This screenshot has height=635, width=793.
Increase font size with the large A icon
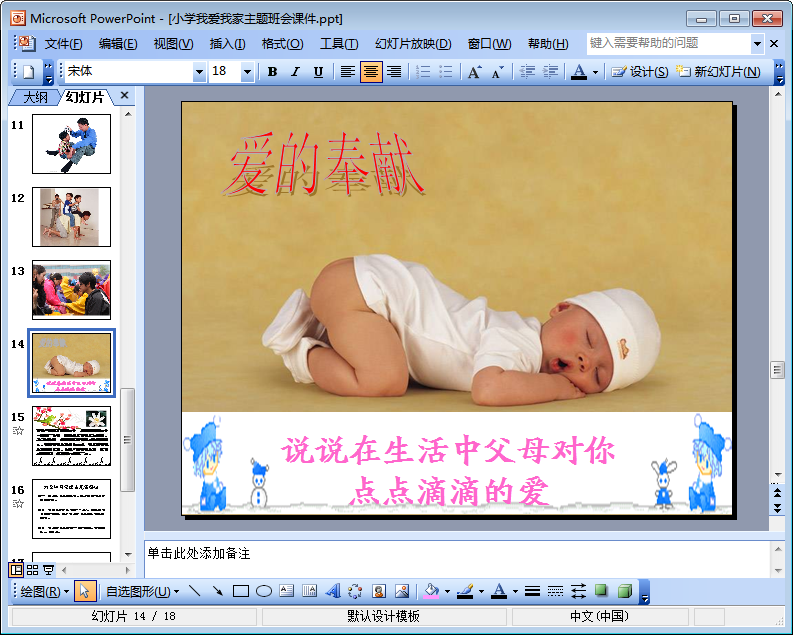click(x=474, y=72)
